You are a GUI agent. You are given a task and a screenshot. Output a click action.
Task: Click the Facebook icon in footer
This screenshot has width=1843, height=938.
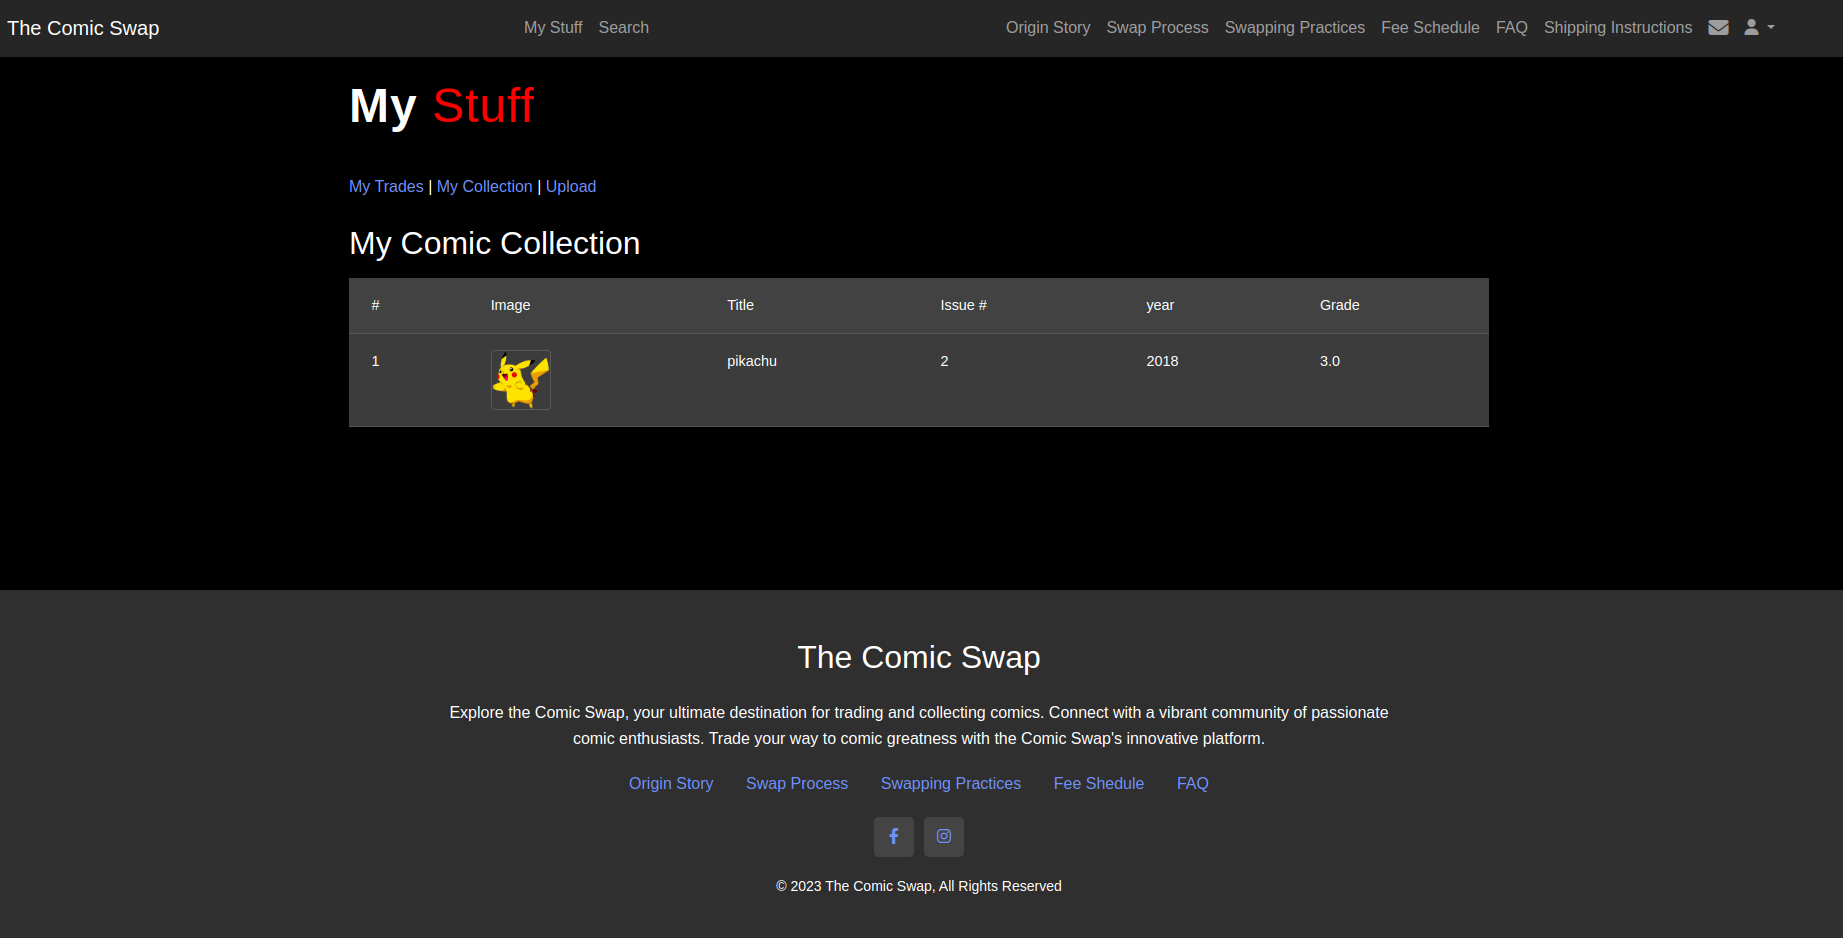(893, 836)
